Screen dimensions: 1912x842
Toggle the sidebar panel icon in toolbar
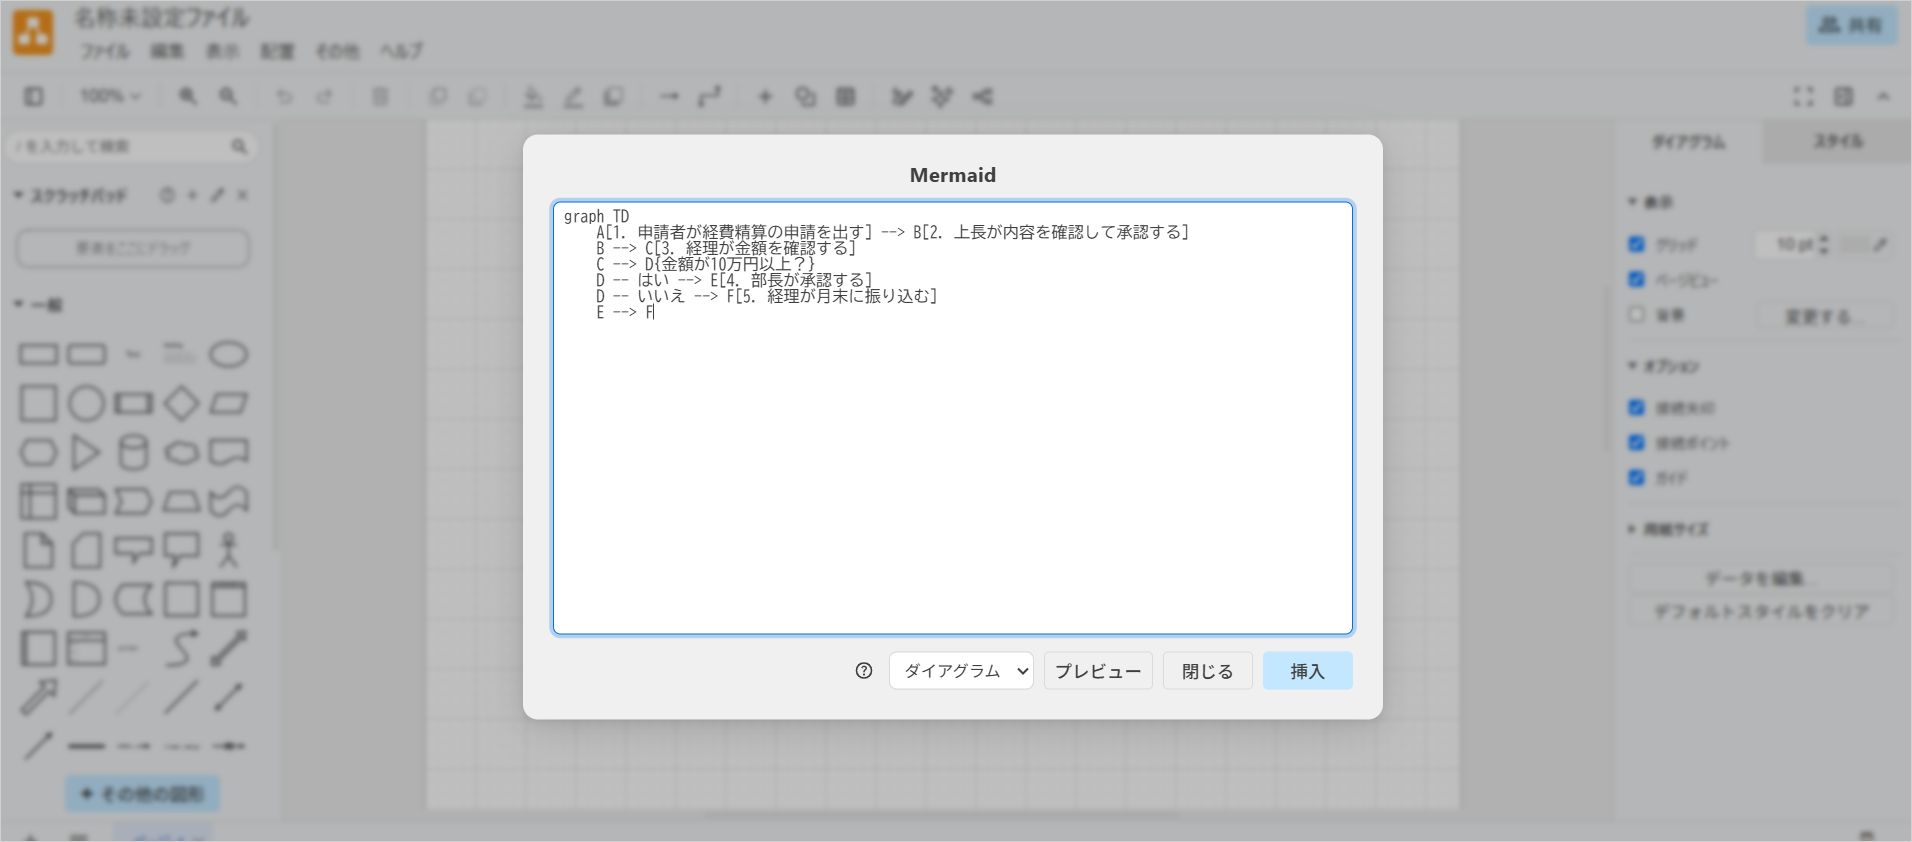34,97
